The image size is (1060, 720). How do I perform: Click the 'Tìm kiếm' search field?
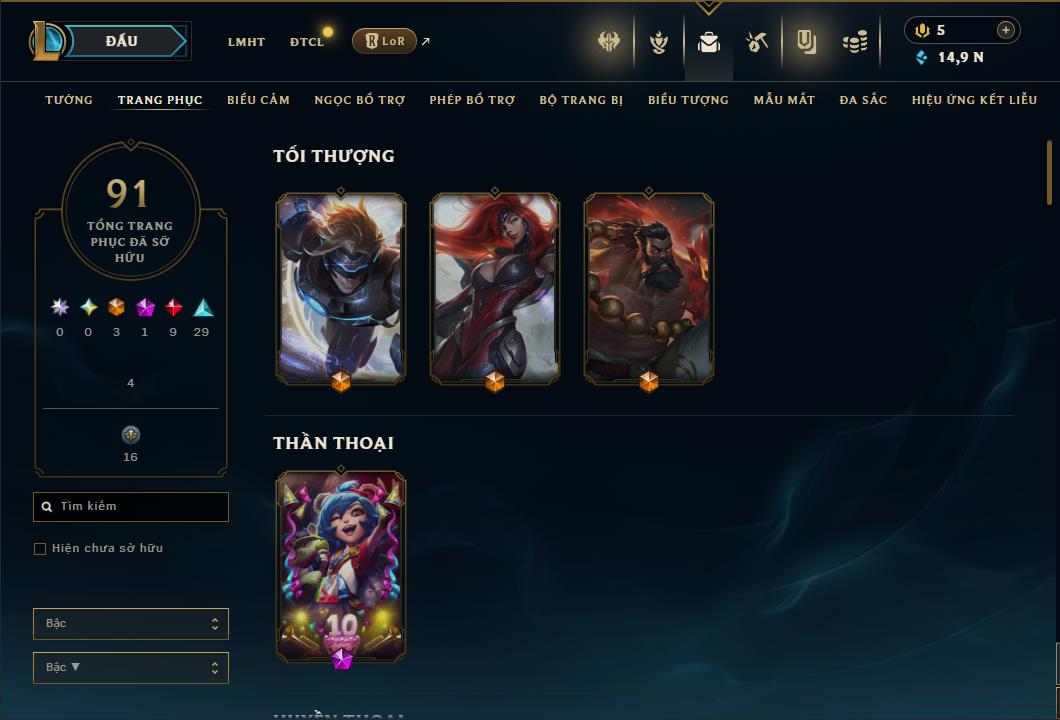tap(130, 506)
